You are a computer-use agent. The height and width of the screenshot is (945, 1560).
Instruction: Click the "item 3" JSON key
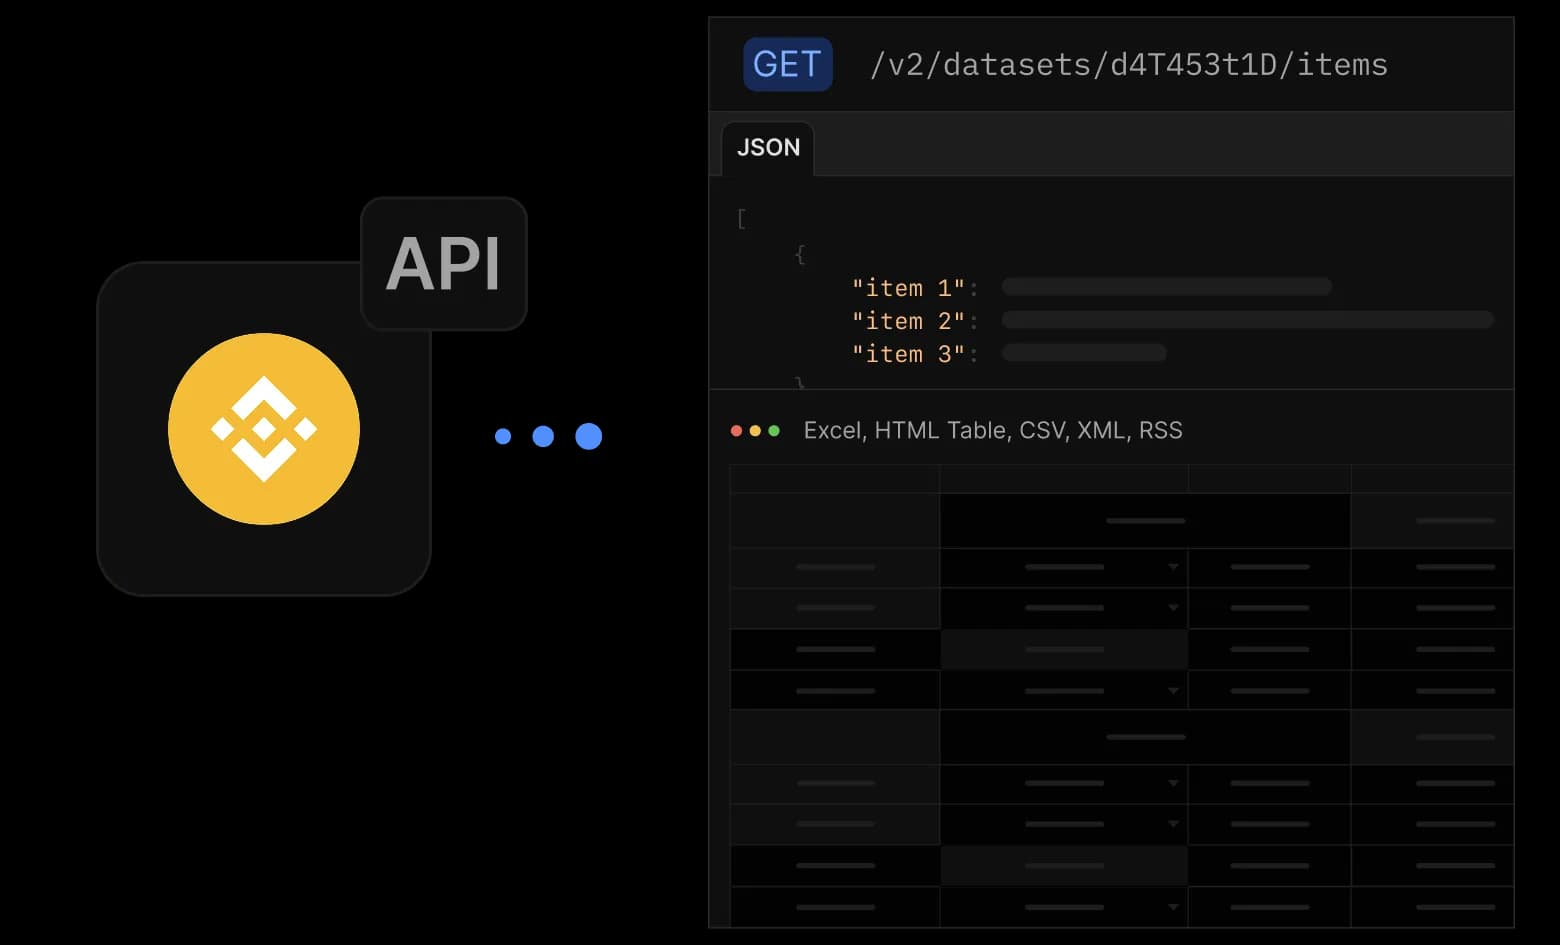[908, 354]
